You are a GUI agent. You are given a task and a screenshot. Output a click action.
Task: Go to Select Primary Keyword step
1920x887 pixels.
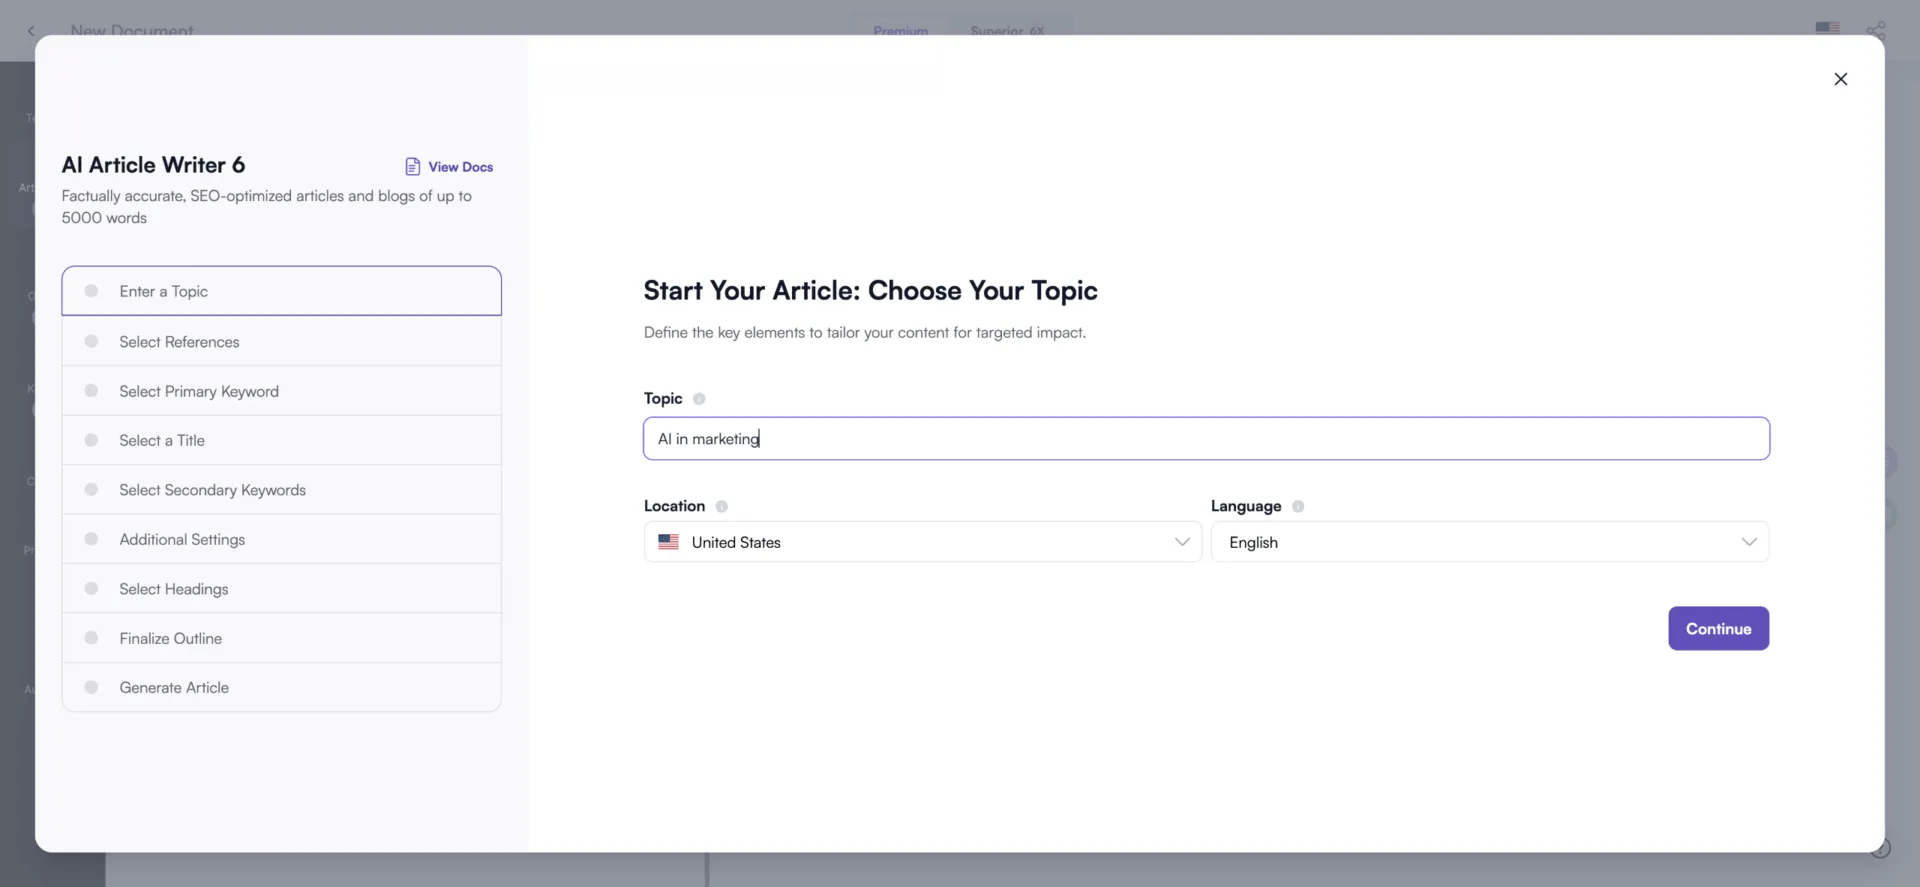[x=281, y=391]
